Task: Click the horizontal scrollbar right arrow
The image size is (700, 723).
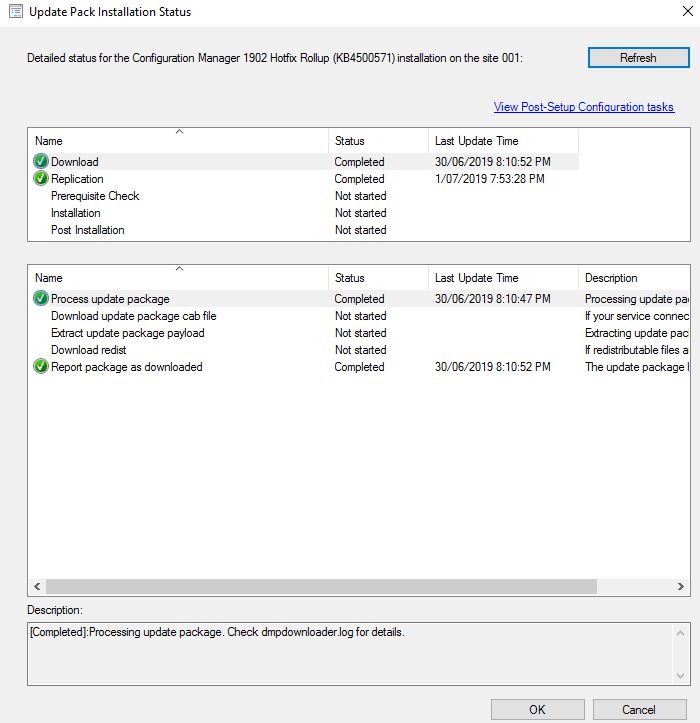Action: click(681, 586)
